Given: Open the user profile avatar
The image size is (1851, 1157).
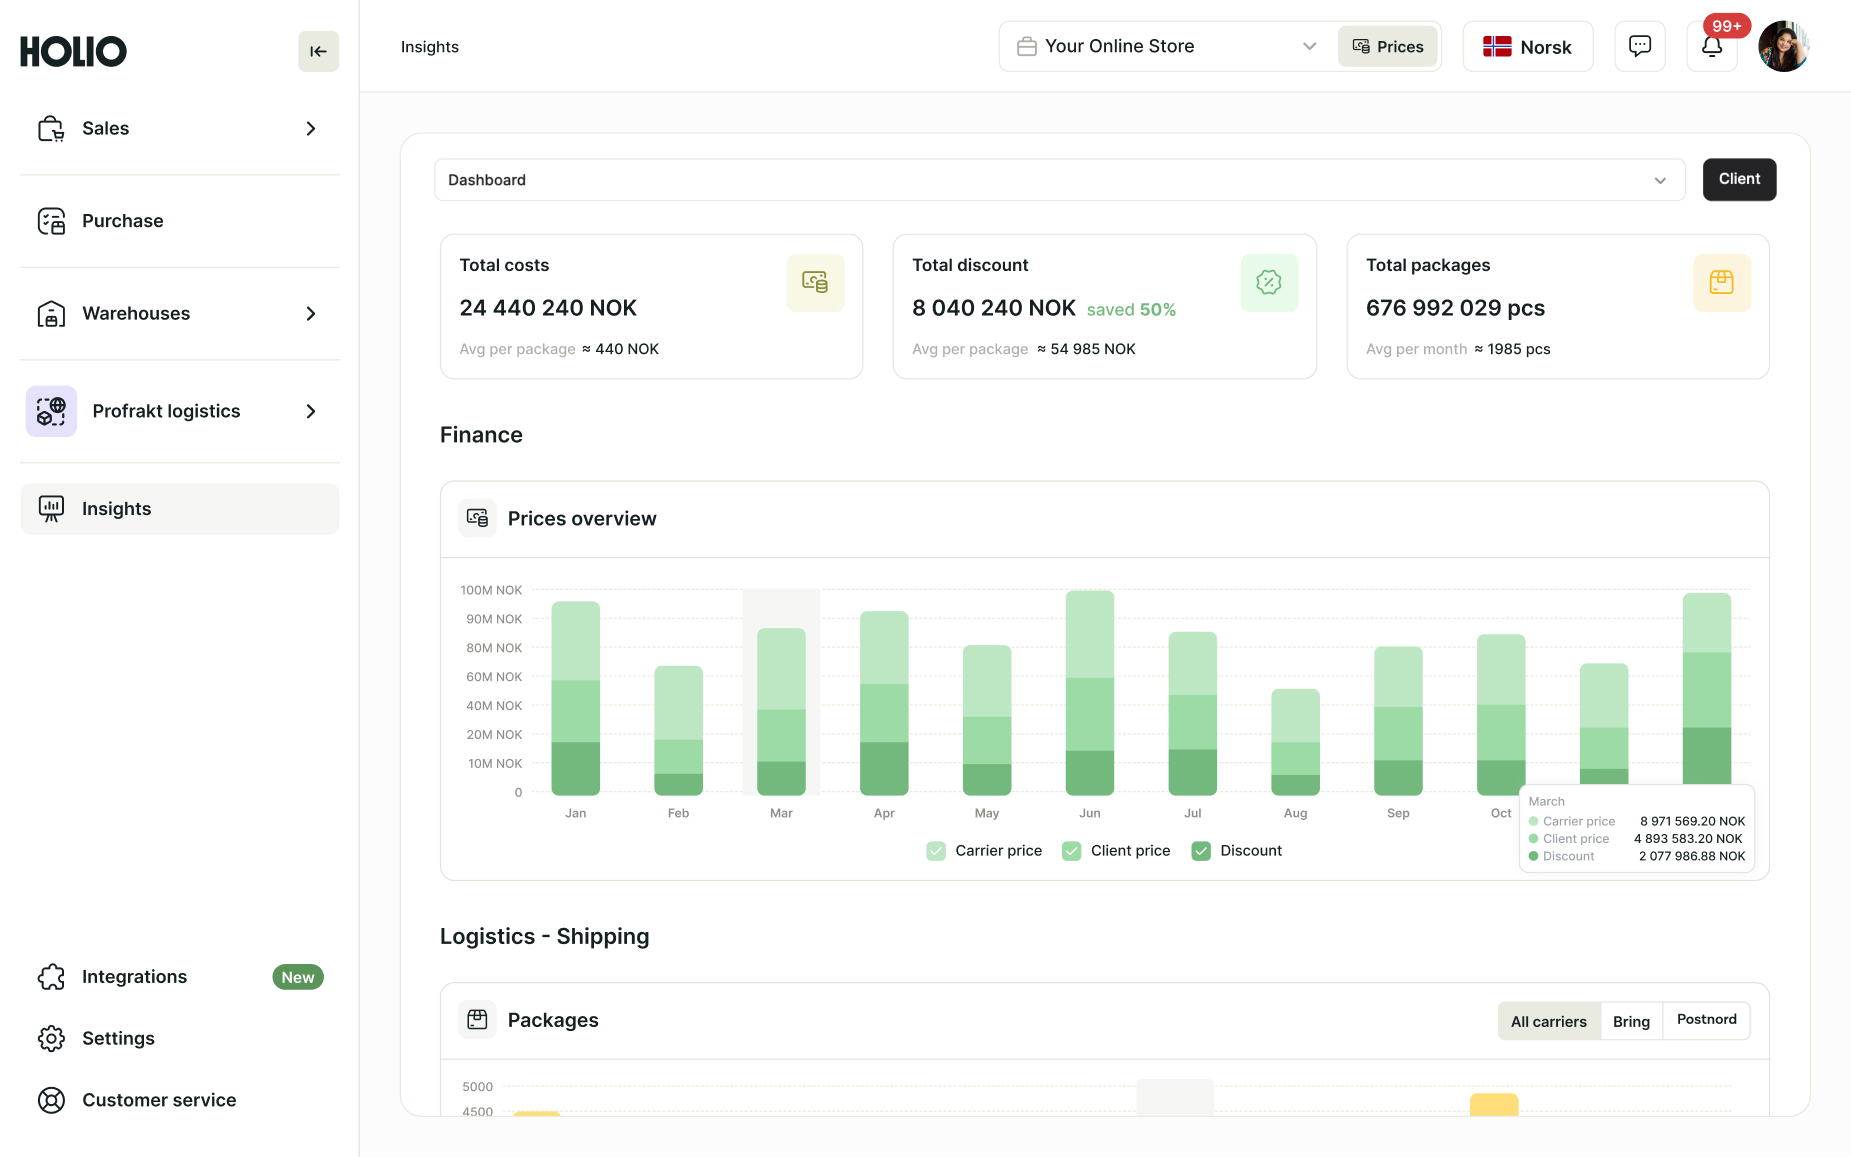Looking at the screenshot, I should click(x=1783, y=46).
